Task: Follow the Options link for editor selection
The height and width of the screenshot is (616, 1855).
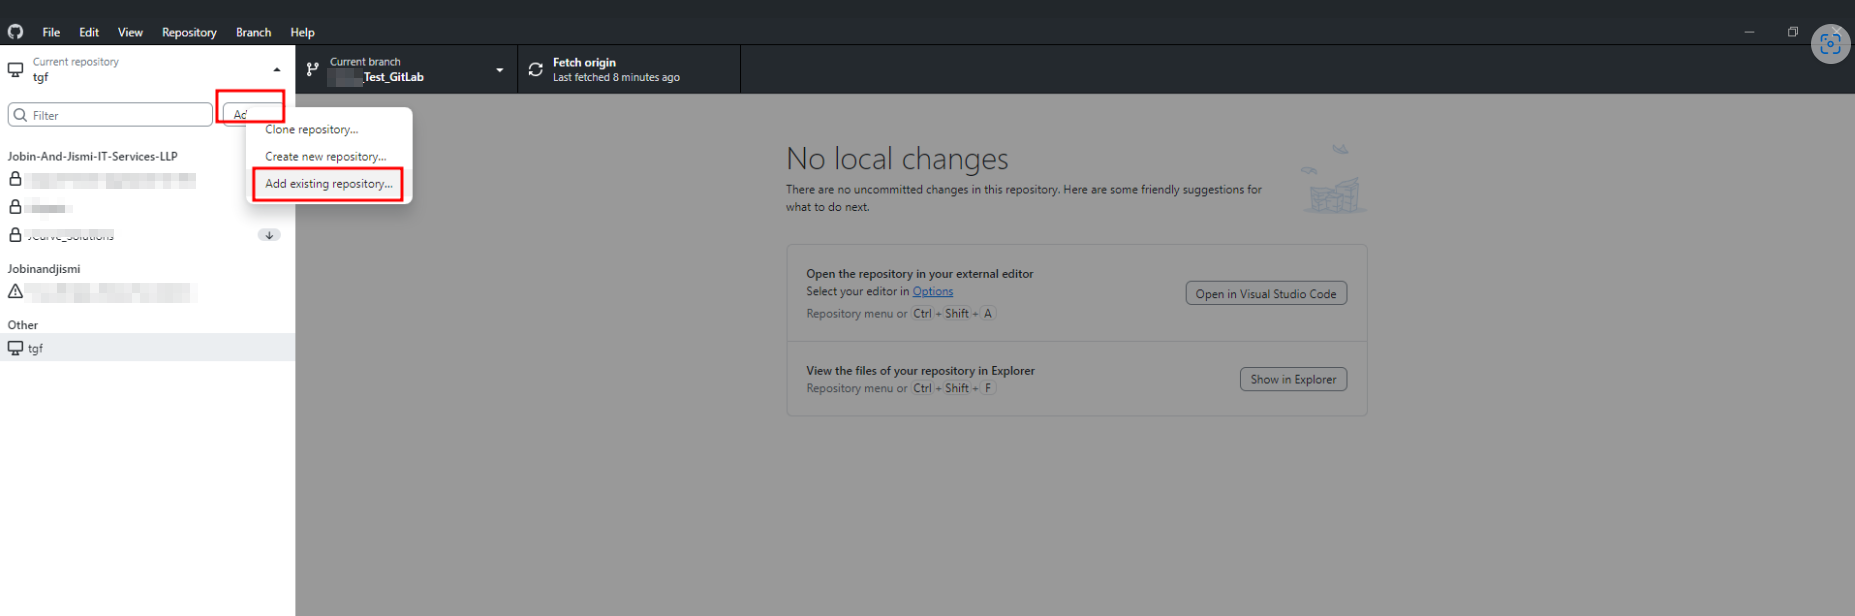Action: coord(932,292)
